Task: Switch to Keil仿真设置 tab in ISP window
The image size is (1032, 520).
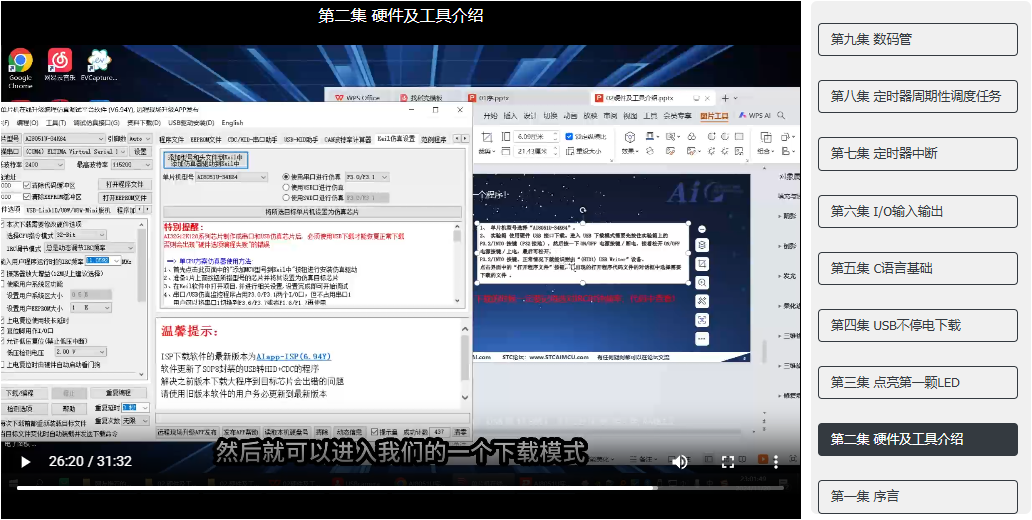Action: 396,139
